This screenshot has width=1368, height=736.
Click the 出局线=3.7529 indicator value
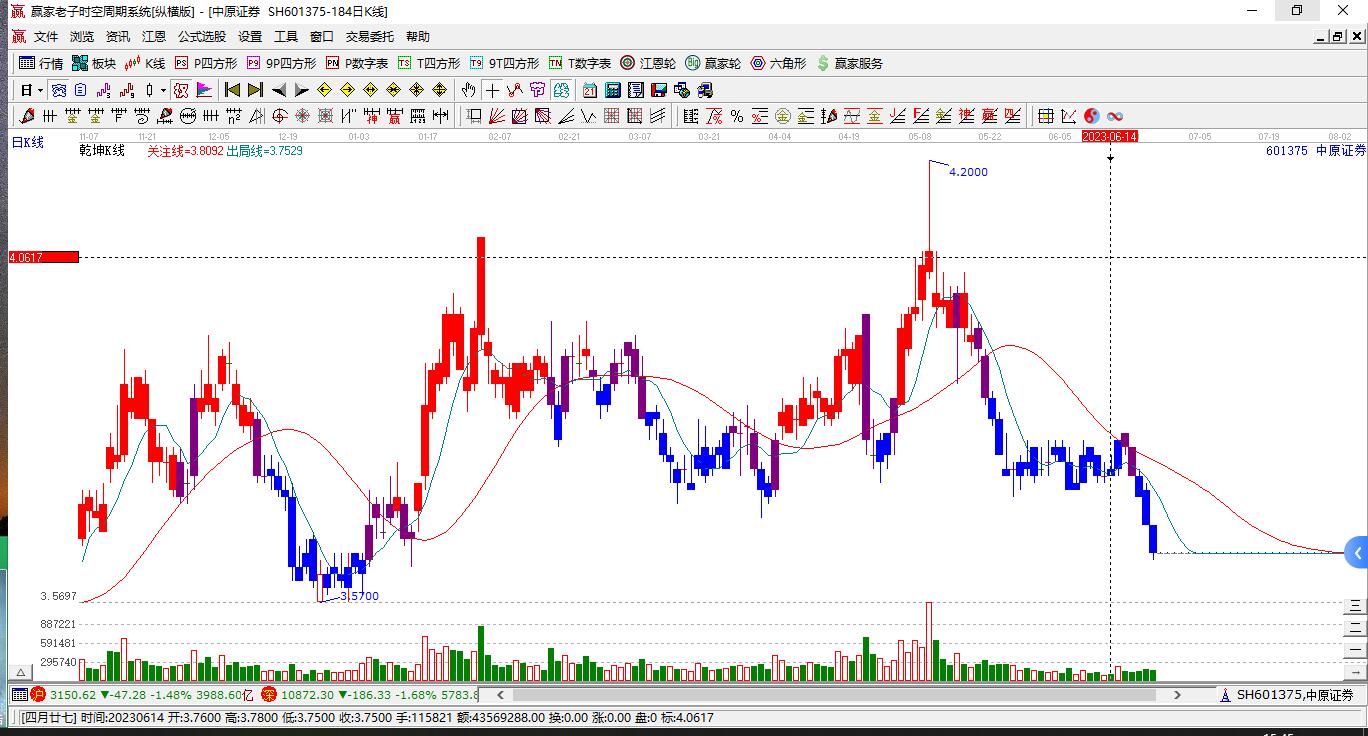pos(265,151)
